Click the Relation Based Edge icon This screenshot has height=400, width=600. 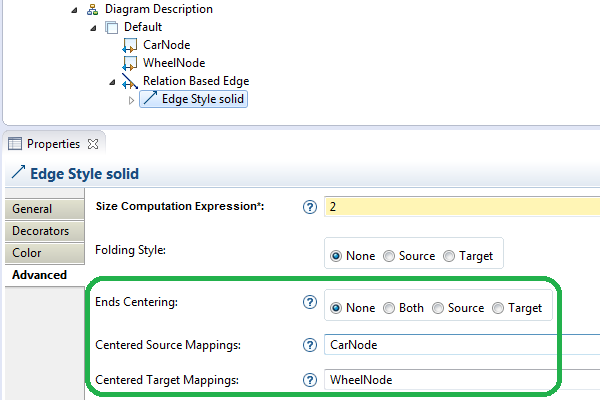click(129, 81)
